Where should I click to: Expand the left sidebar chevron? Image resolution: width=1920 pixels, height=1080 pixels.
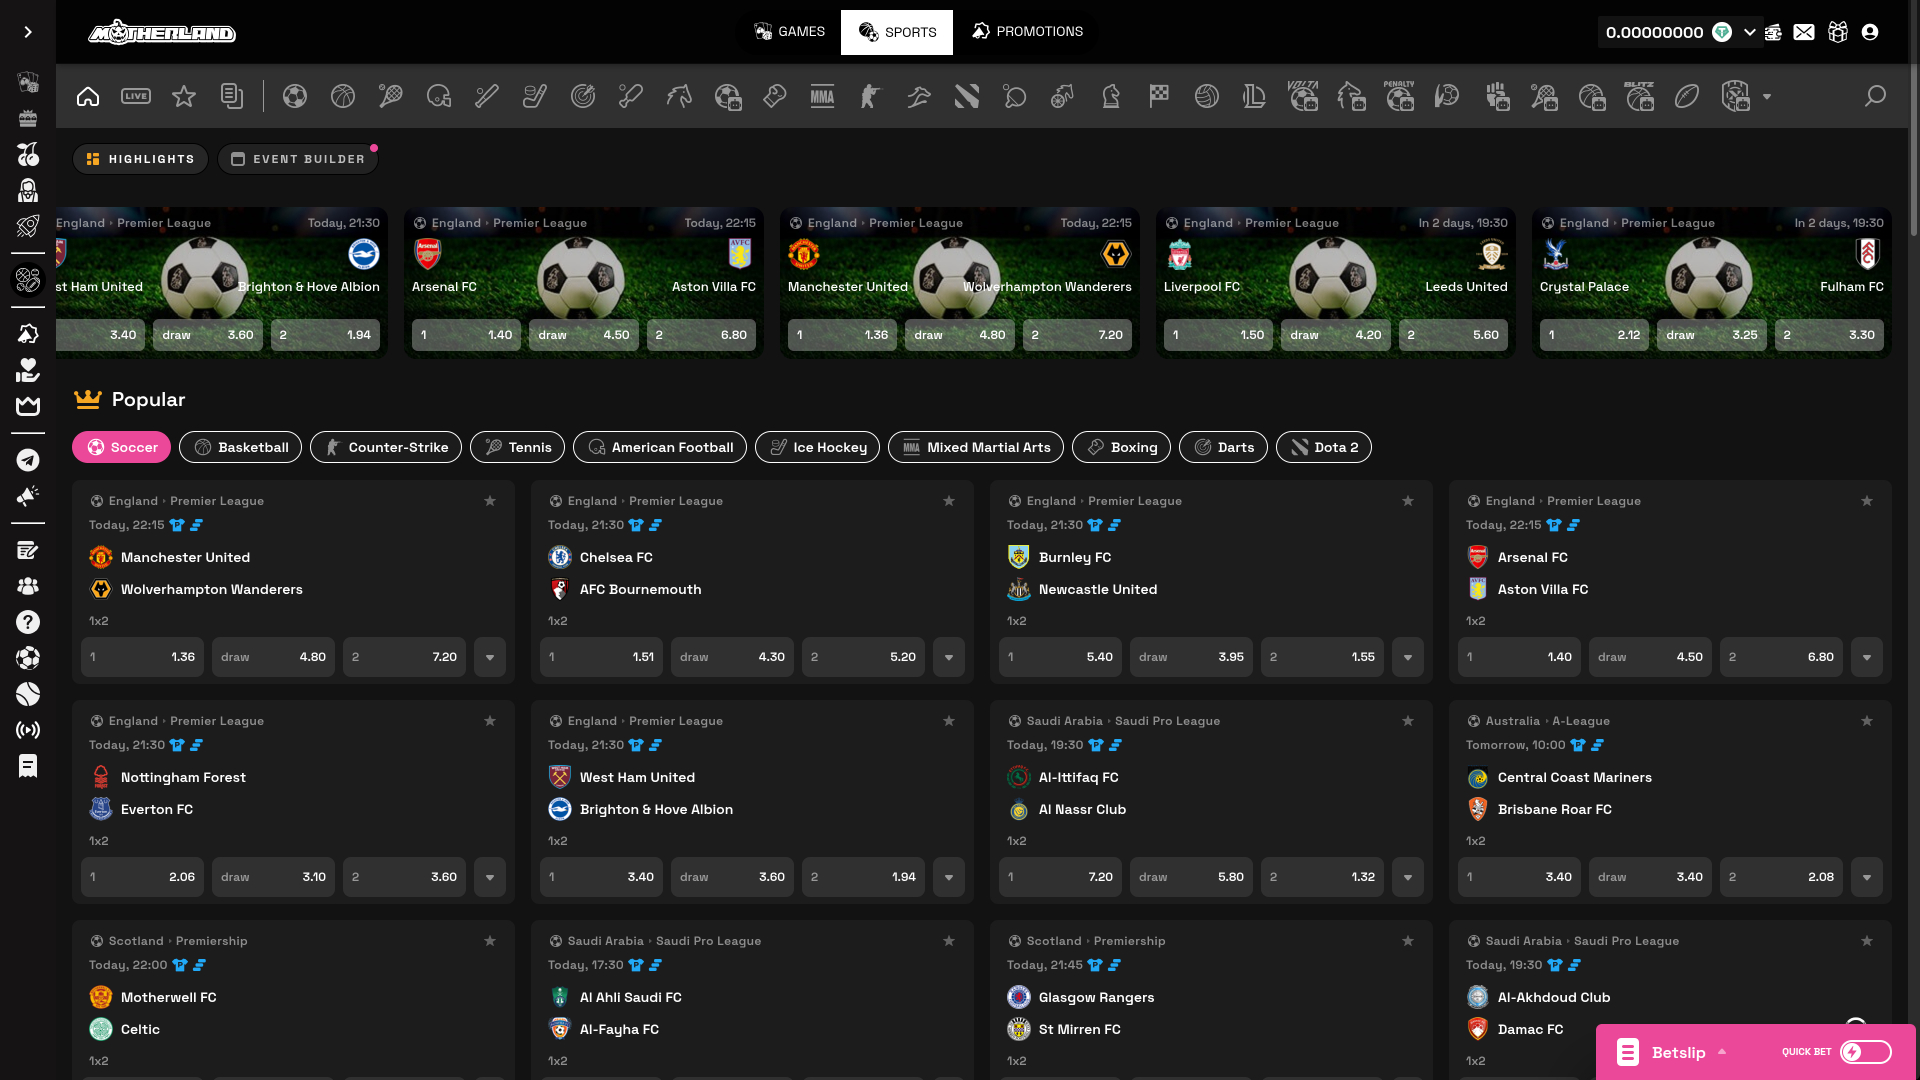point(28,32)
